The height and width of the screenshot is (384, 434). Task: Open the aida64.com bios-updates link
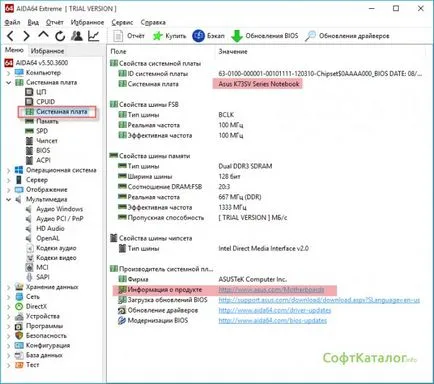point(273,321)
